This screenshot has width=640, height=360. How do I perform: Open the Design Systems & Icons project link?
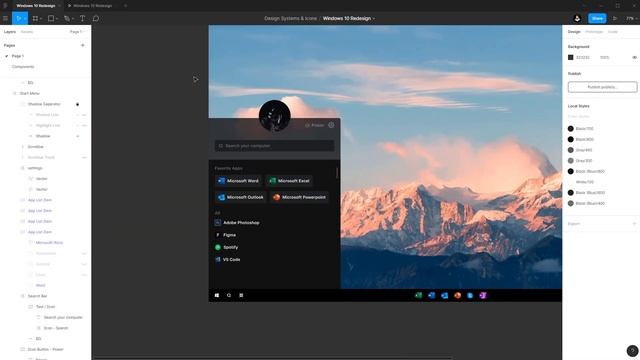[x=291, y=18]
